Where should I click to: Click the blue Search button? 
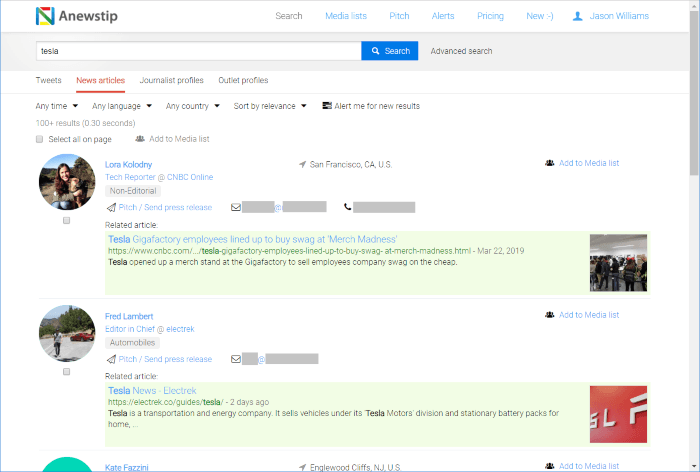tap(390, 51)
